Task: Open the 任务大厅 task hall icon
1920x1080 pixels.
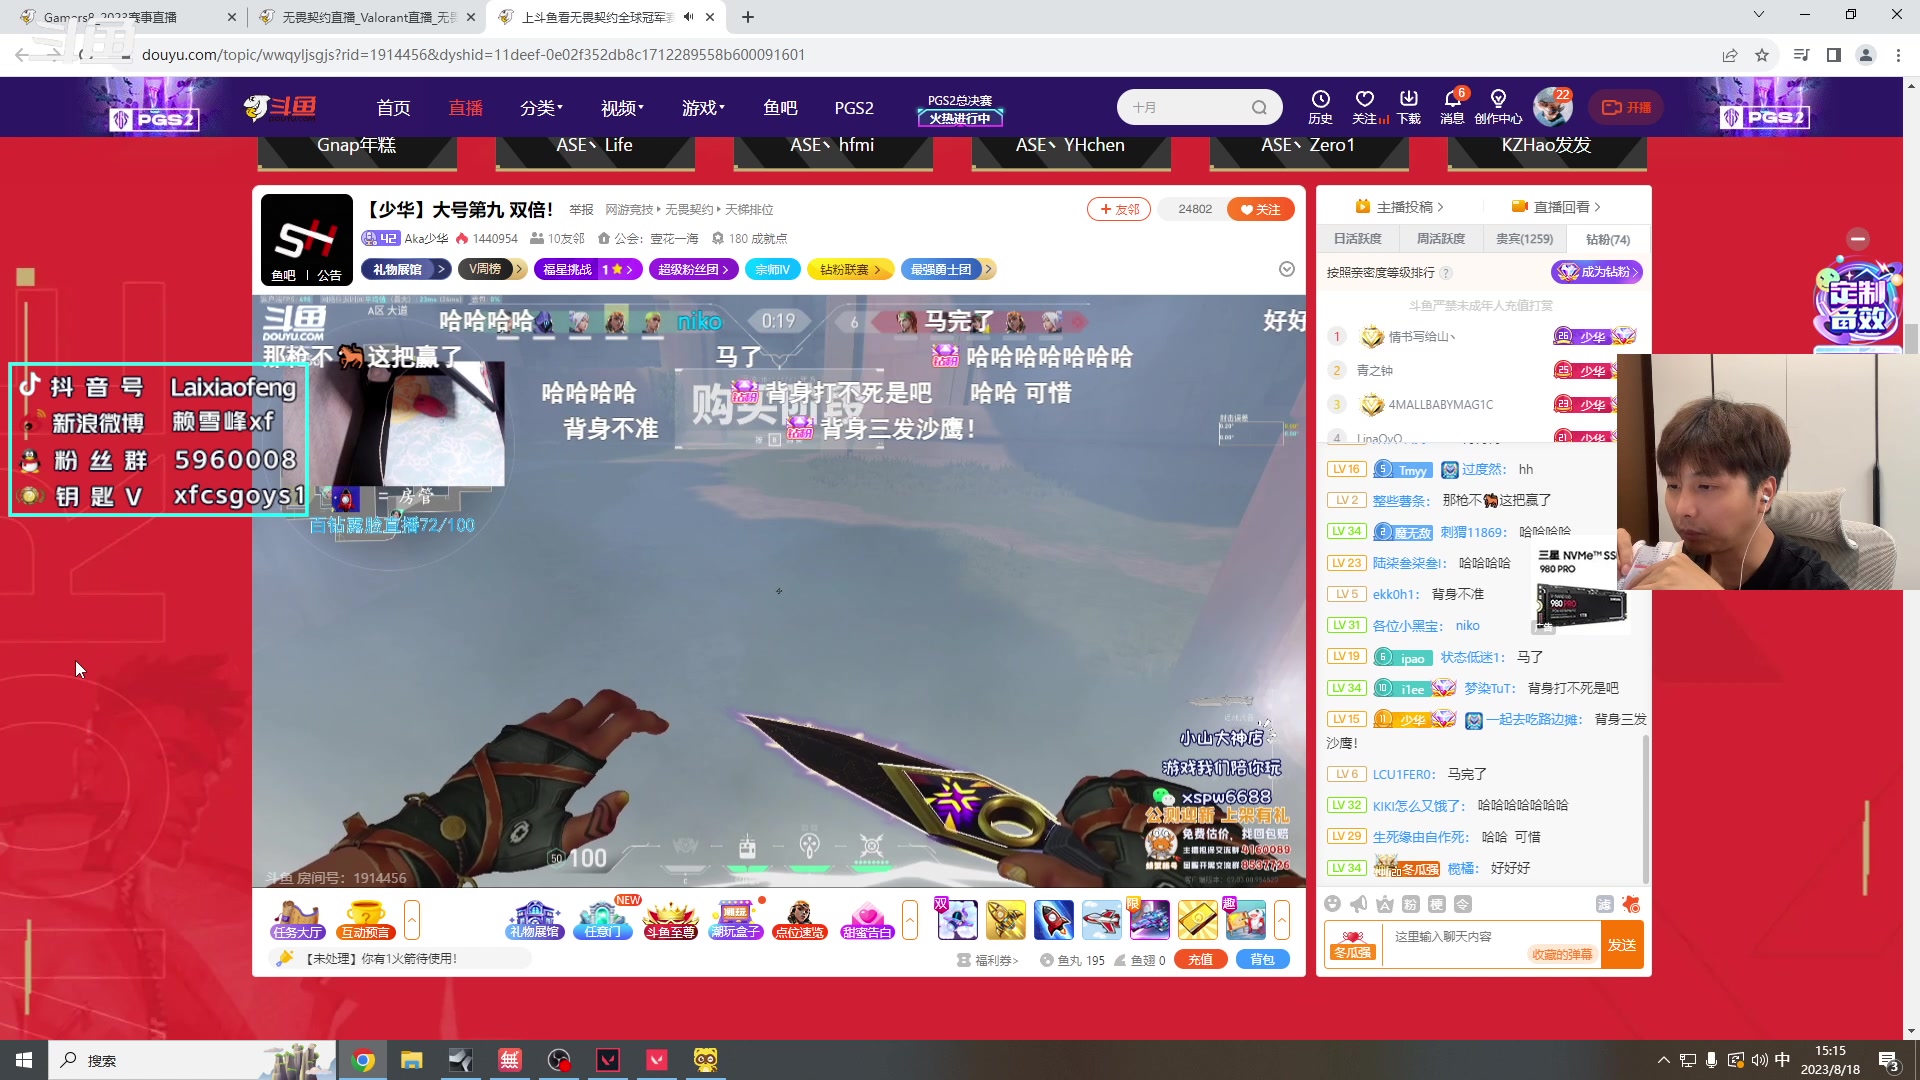Action: [x=298, y=919]
